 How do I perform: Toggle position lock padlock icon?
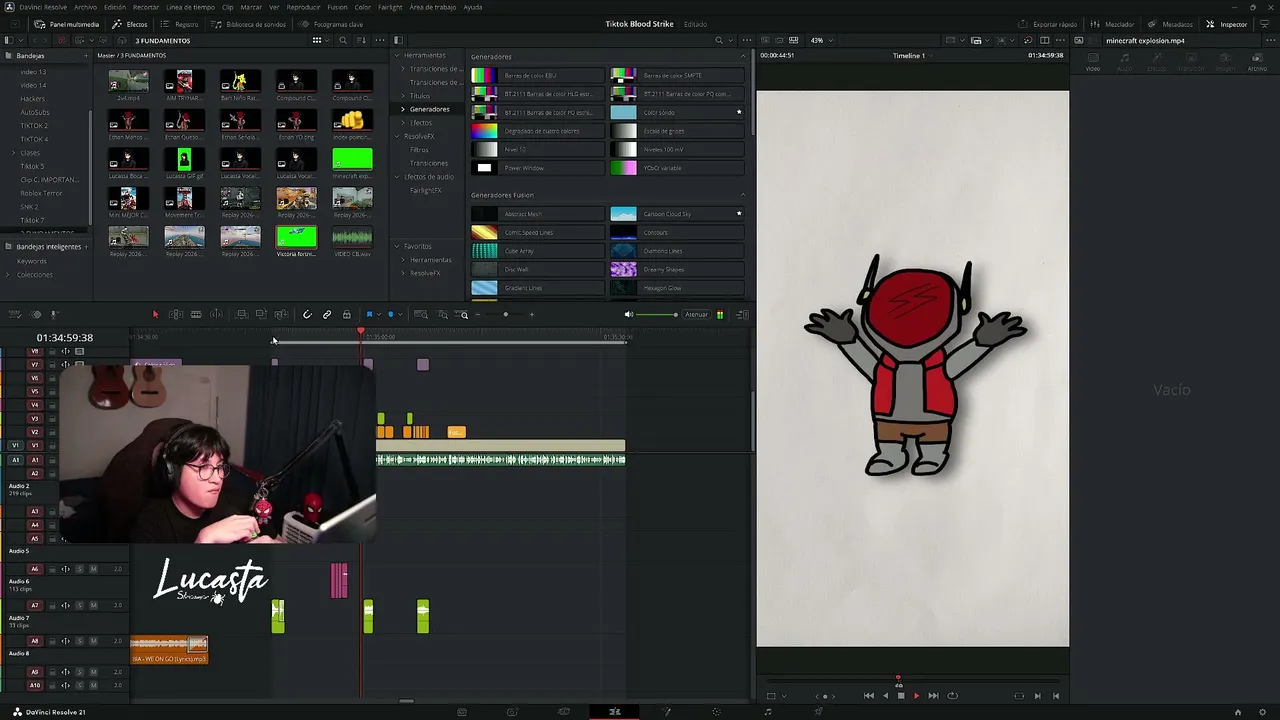point(347,315)
